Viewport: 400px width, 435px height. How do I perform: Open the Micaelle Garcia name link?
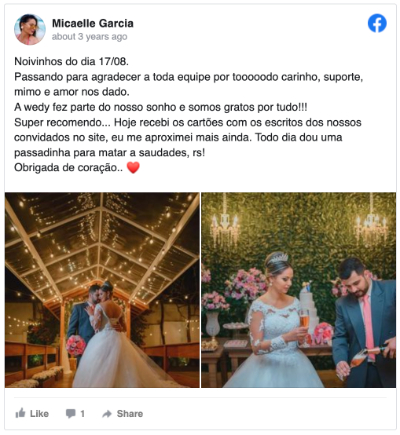tap(93, 23)
